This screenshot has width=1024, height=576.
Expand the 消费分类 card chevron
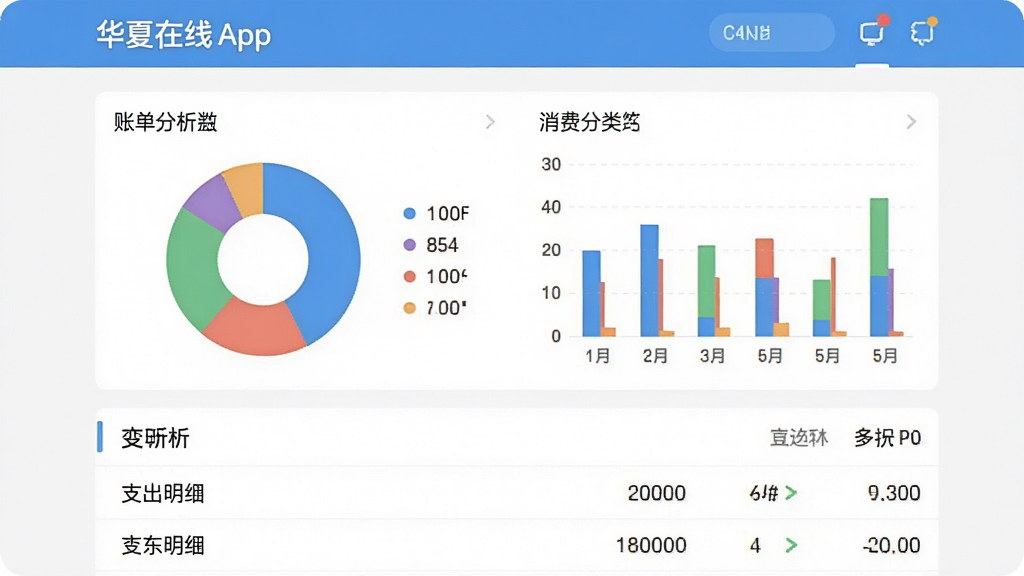[911, 122]
